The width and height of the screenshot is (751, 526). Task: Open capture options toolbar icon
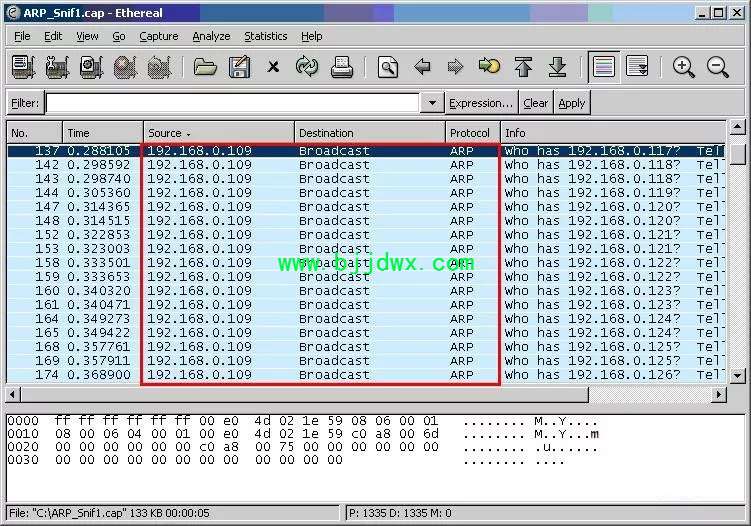click(57, 67)
